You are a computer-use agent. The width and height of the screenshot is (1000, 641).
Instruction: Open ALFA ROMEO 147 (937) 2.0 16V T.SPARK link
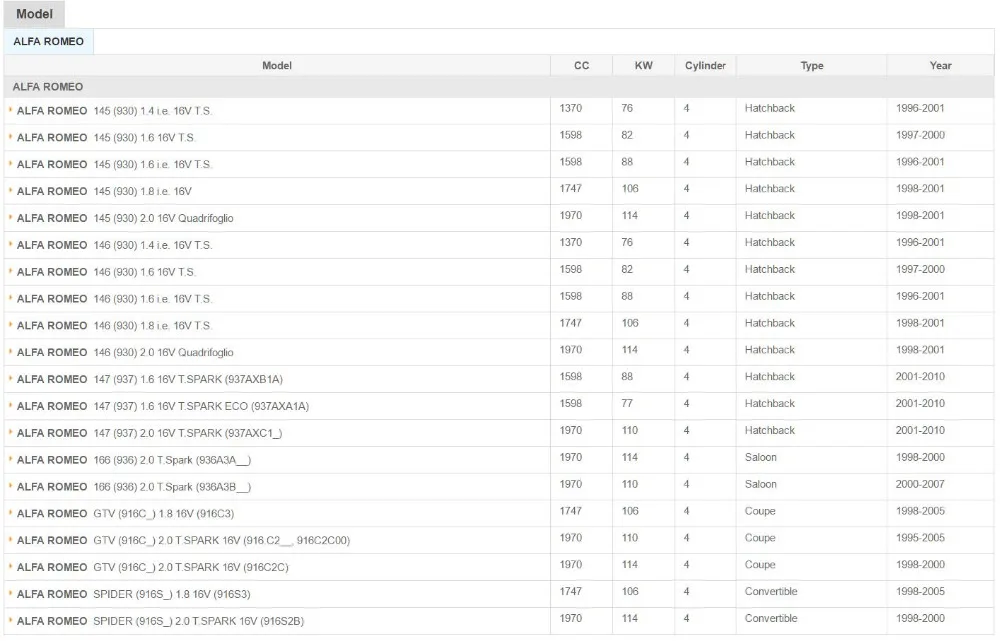149,433
